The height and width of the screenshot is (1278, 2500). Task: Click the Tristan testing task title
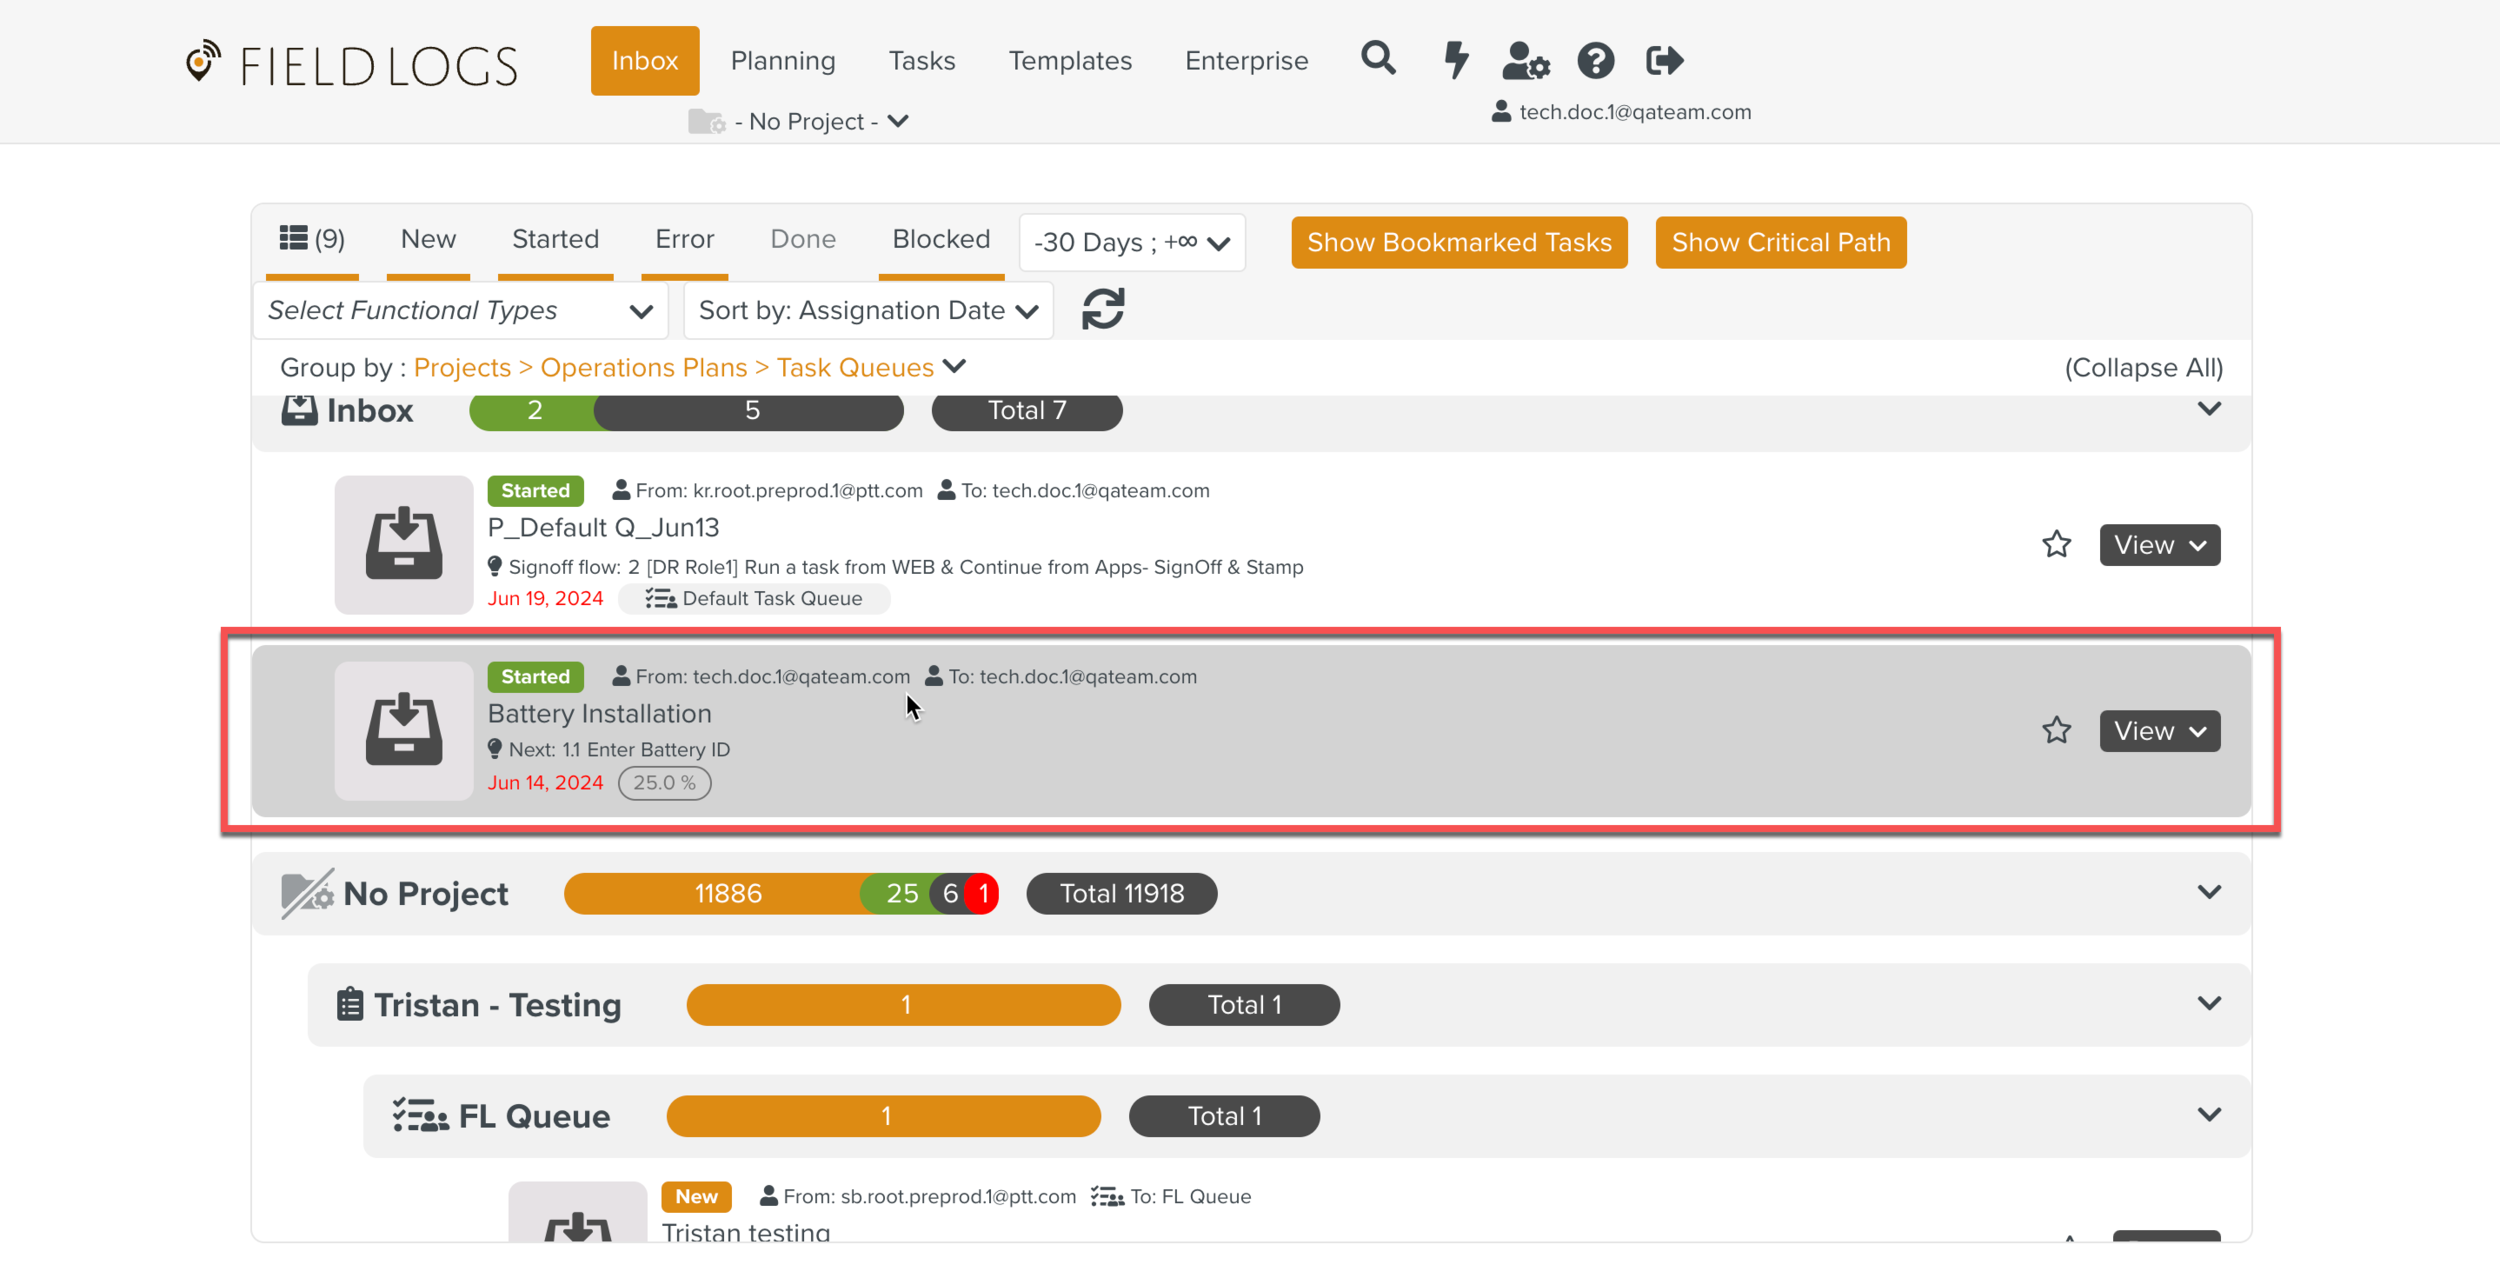[x=746, y=1232]
